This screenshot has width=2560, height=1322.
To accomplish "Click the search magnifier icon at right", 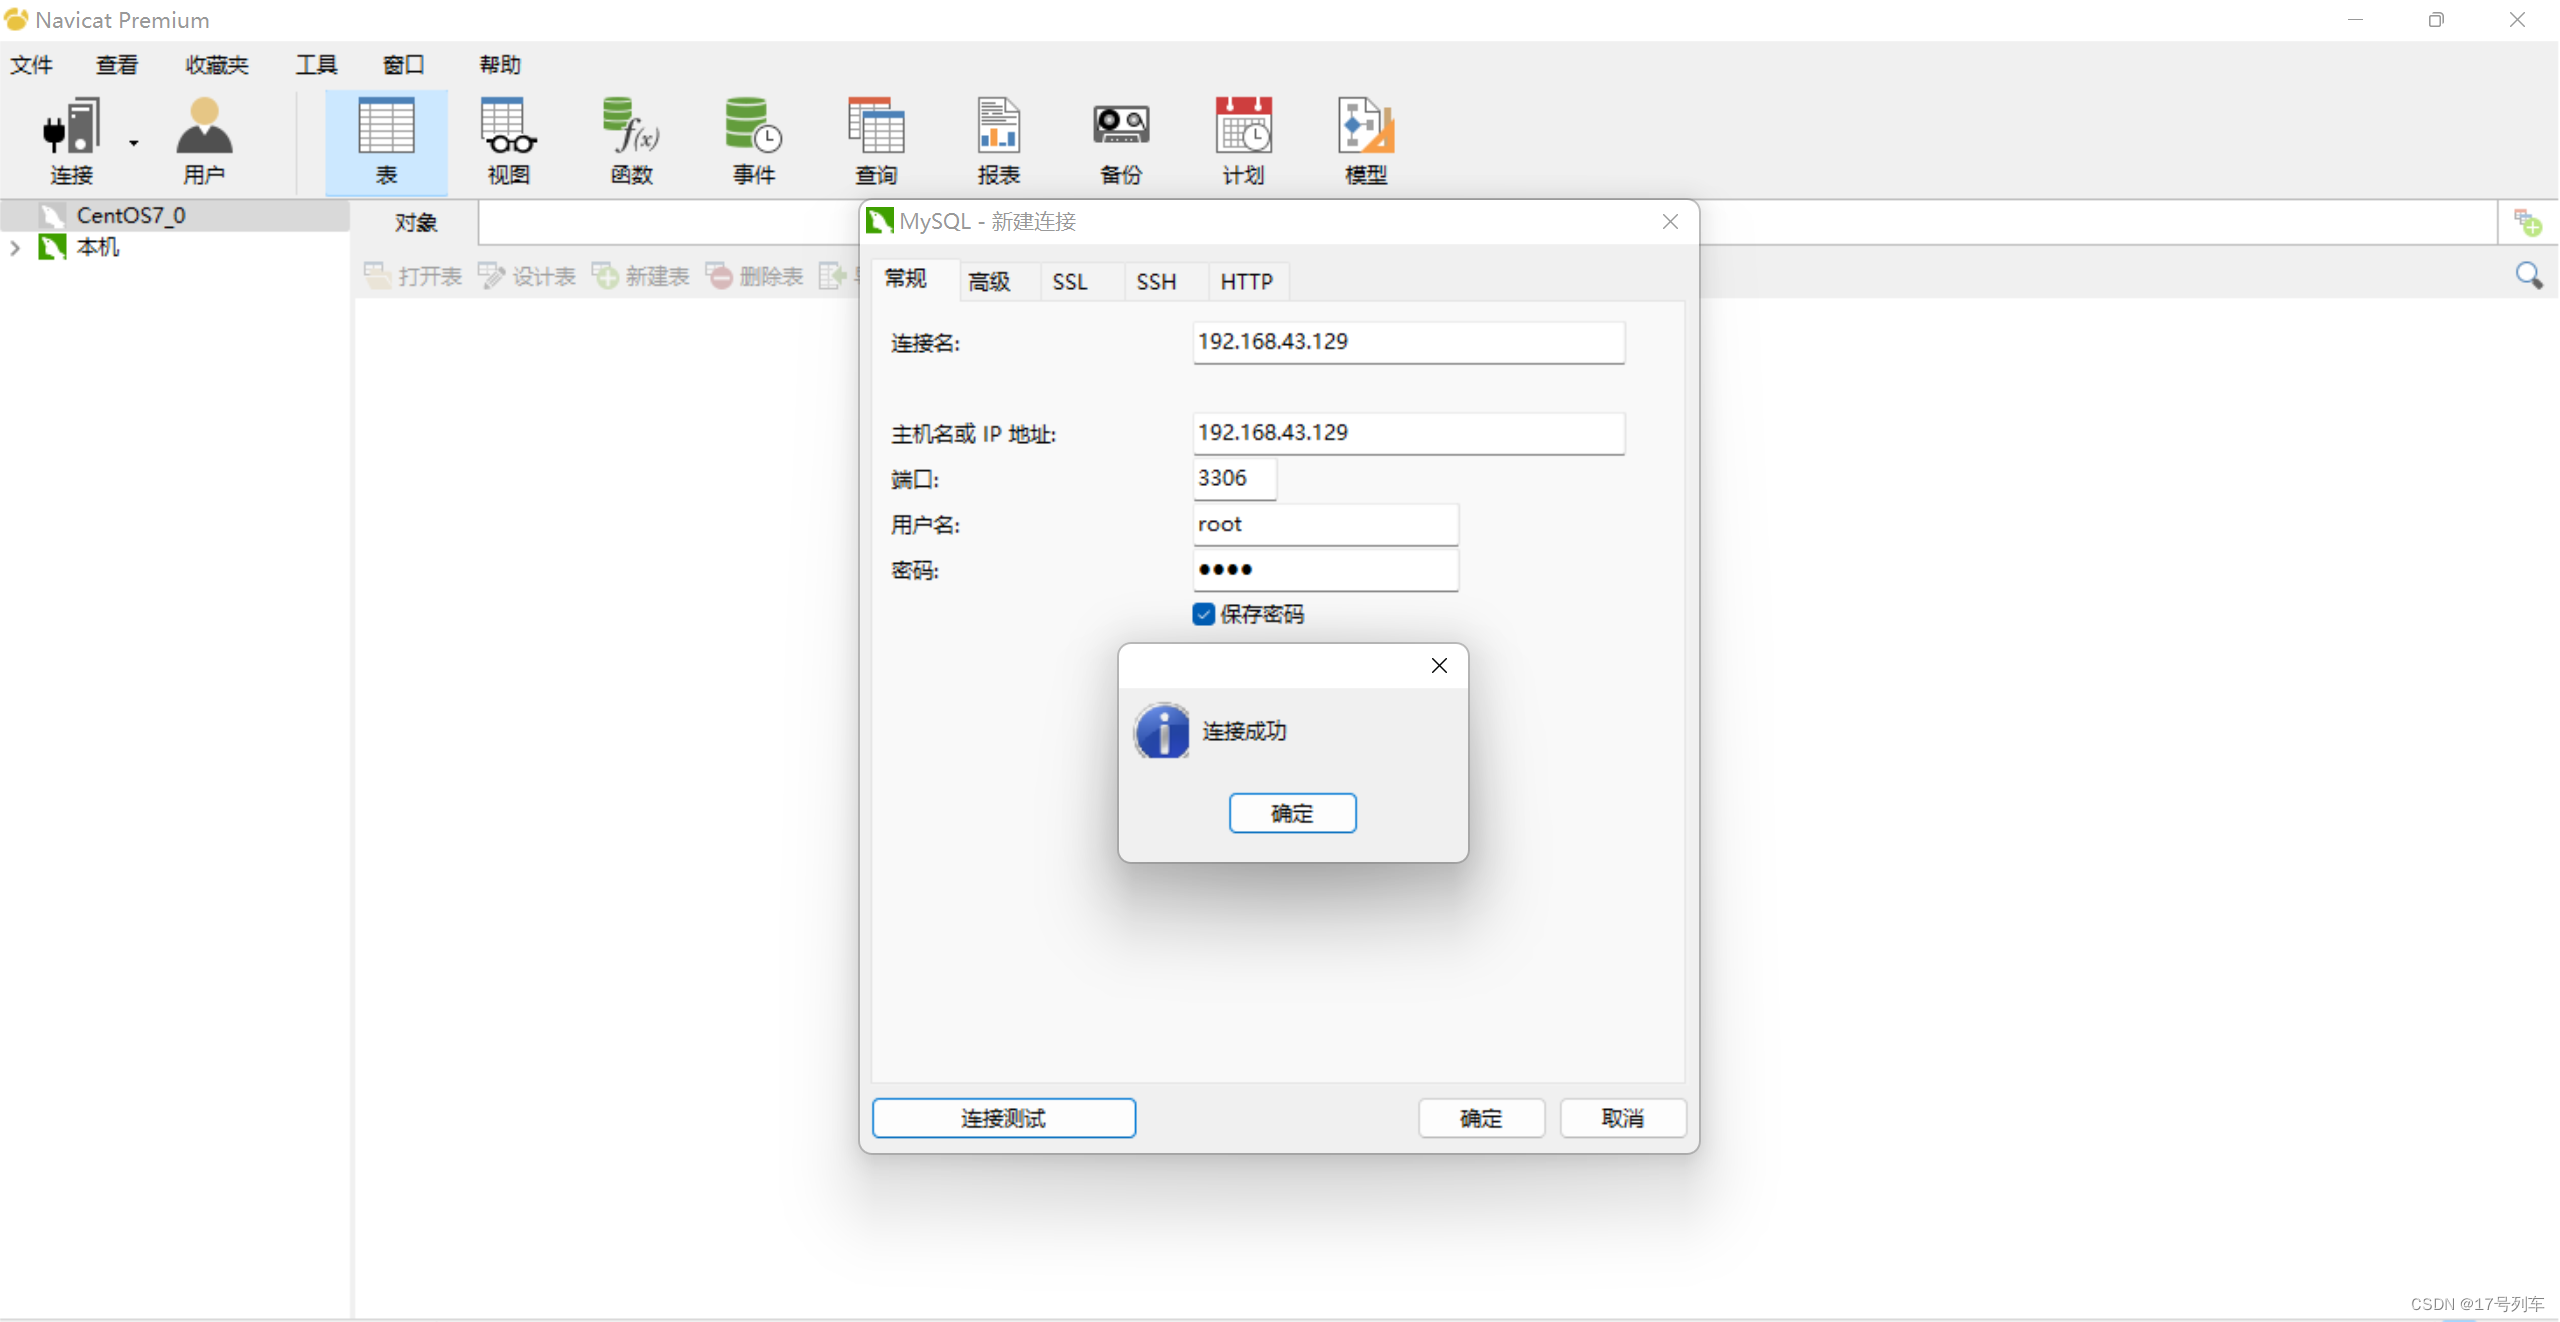I will tap(2528, 276).
